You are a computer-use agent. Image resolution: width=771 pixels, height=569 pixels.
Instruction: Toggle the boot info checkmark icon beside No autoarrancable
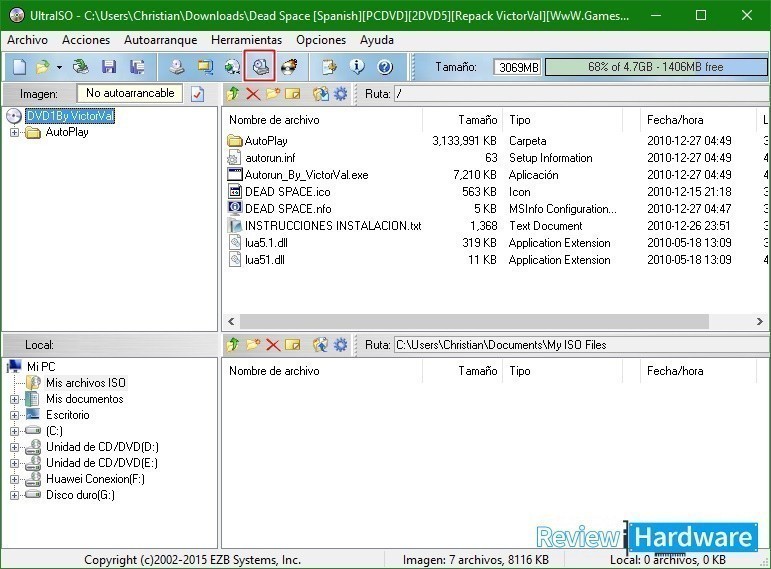point(197,94)
